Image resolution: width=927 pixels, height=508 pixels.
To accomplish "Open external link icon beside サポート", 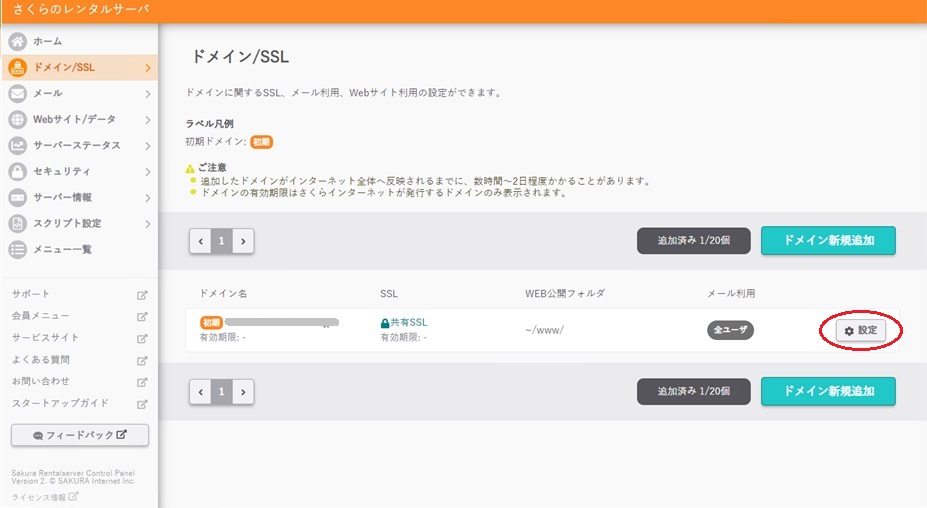I will 142,295.
